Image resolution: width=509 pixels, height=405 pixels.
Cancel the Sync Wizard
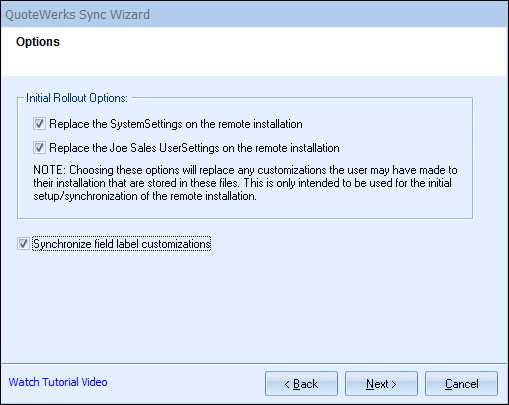pos(461,384)
